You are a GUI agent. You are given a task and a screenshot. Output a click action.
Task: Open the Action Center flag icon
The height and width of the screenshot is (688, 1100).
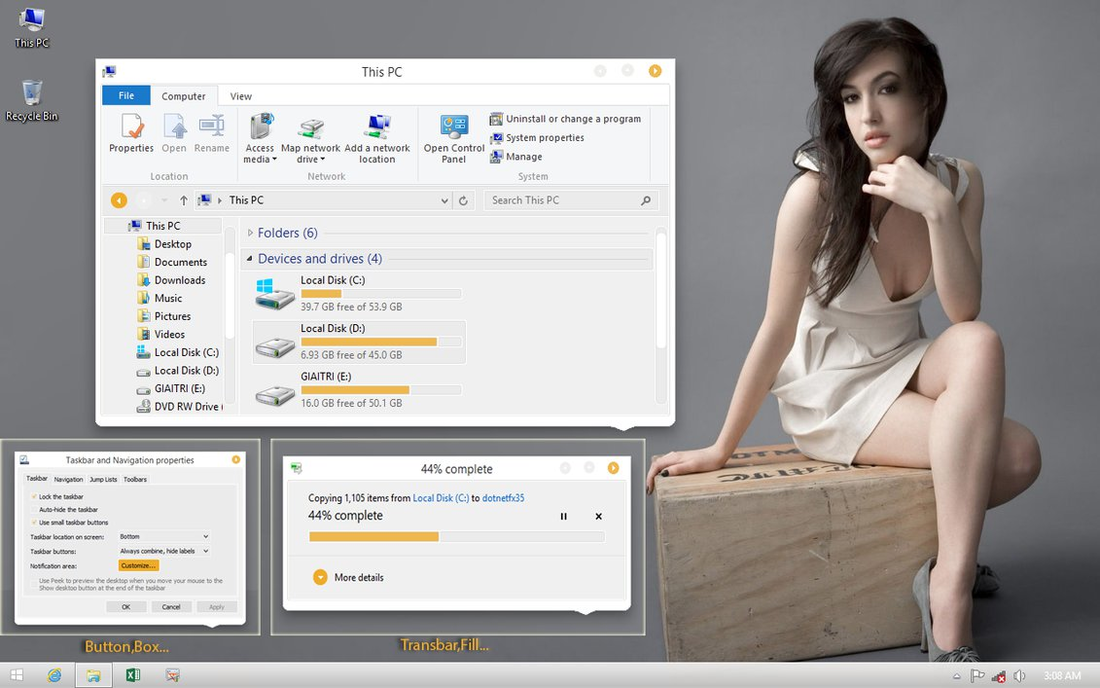977,676
